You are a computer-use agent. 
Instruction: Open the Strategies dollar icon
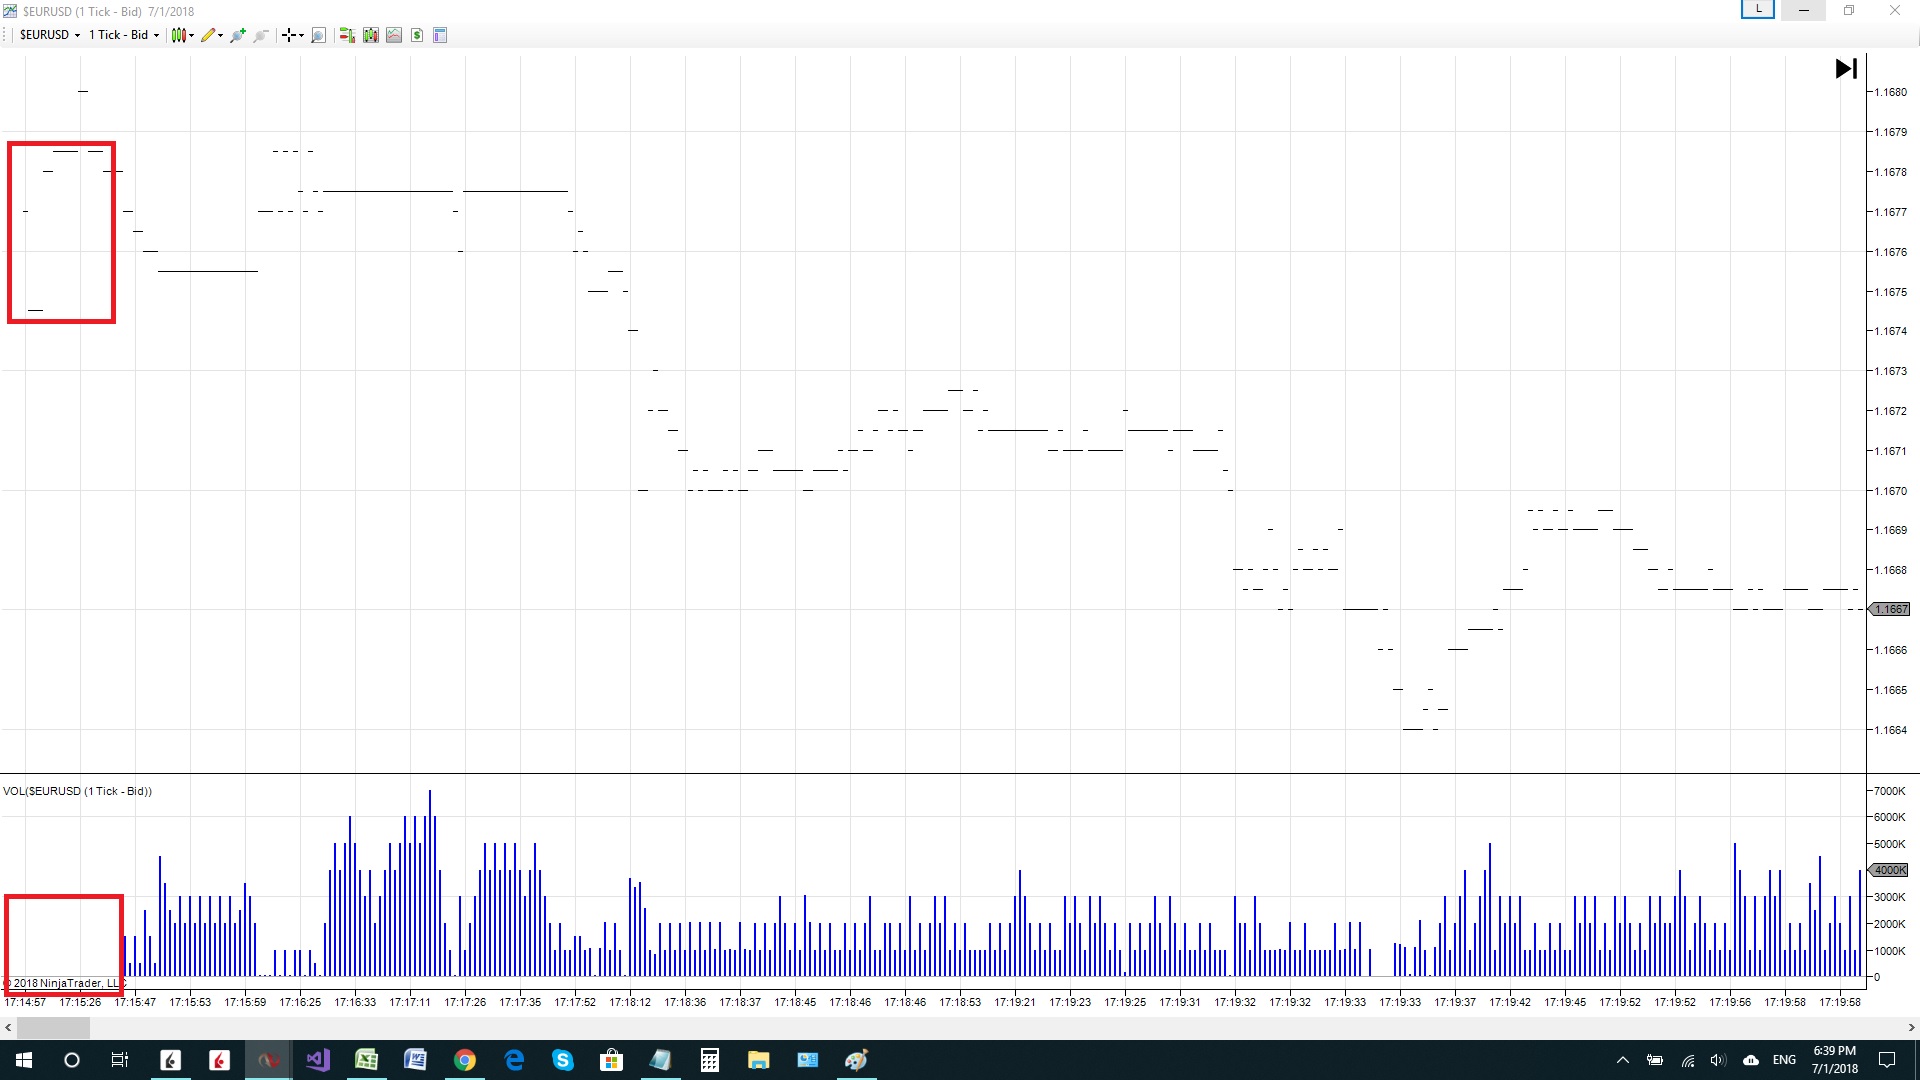(417, 35)
